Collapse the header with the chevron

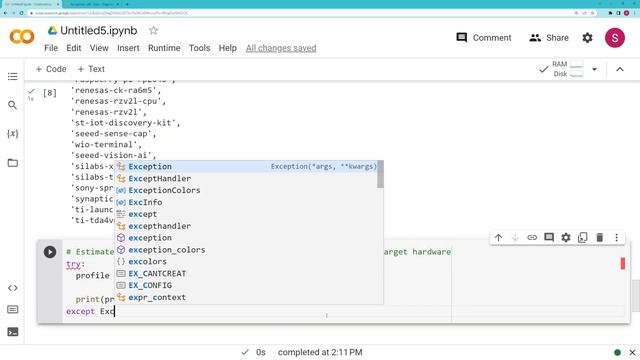click(620, 69)
